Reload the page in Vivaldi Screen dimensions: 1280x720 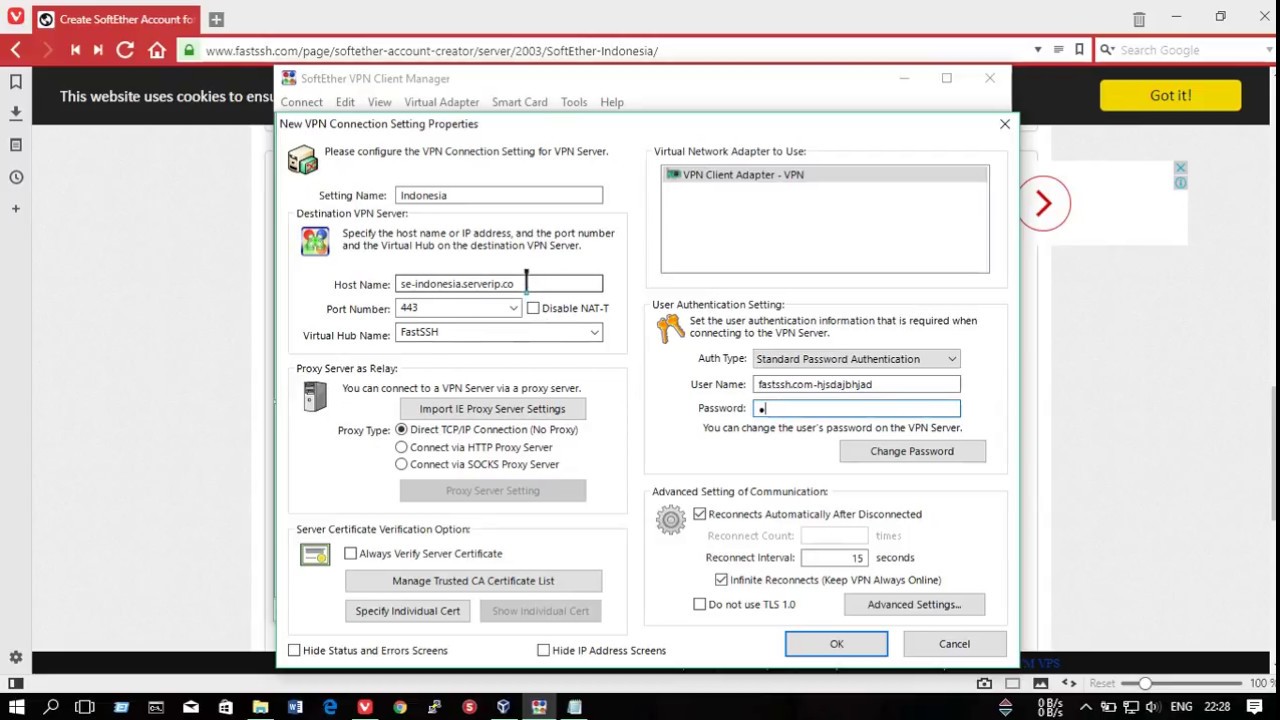tap(125, 50)
